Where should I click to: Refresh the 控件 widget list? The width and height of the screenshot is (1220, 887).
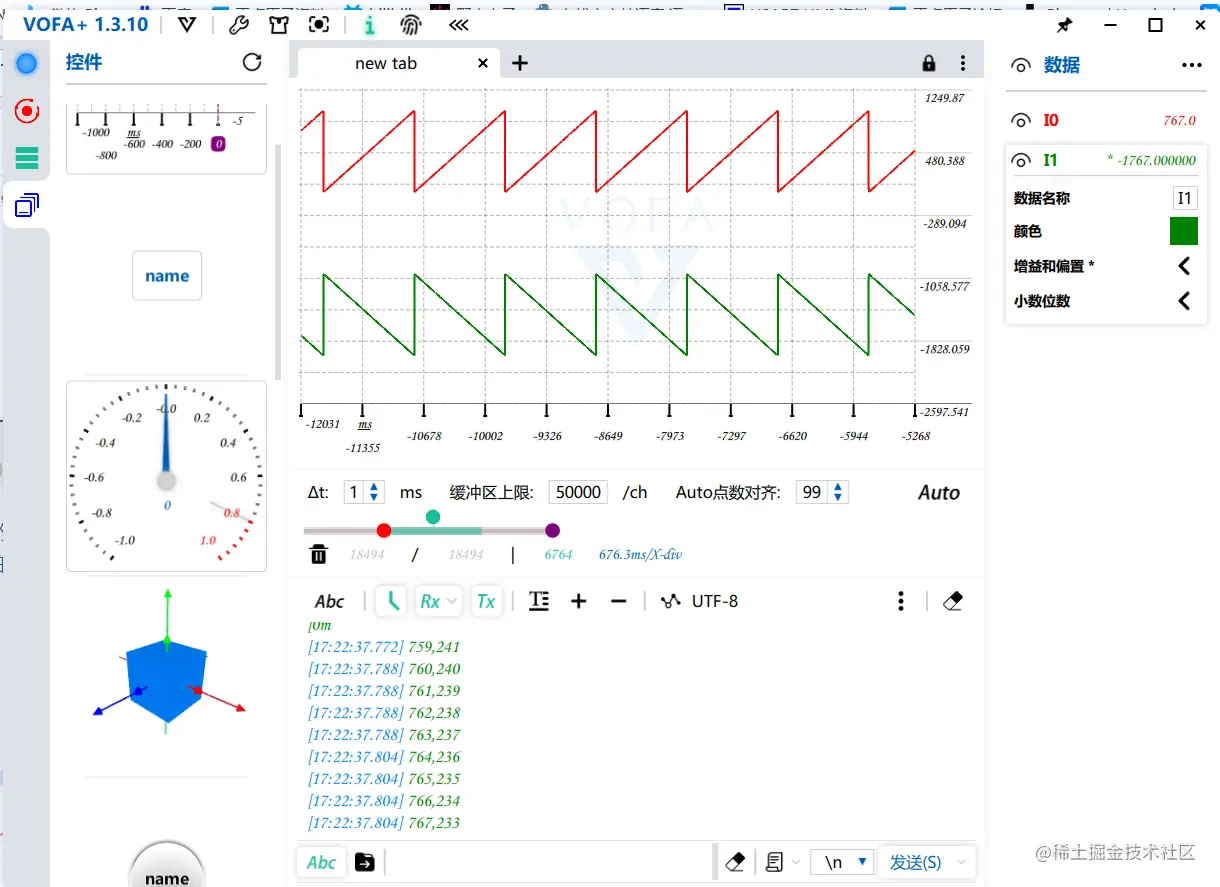tap(252, 62)
